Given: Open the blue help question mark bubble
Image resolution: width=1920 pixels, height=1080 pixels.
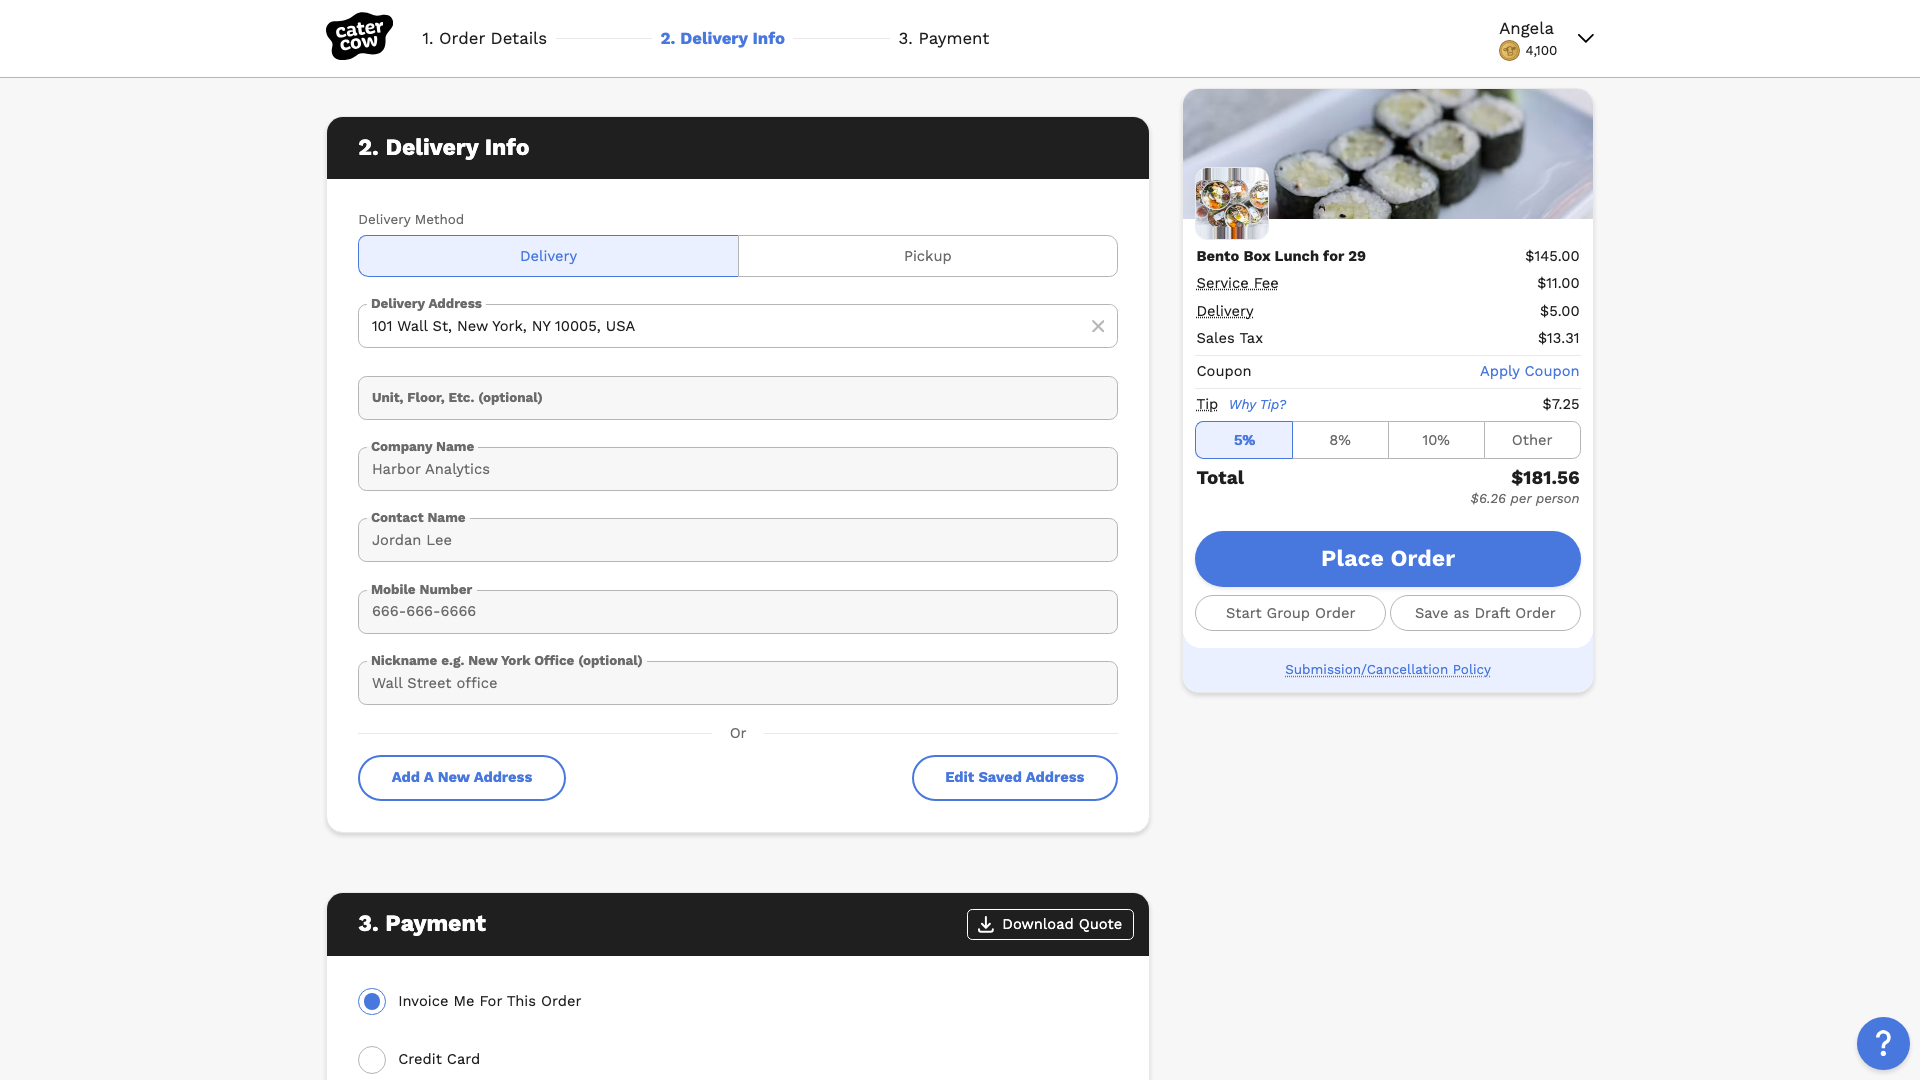Looking at the screenshot, I should click(1883, 1044).
